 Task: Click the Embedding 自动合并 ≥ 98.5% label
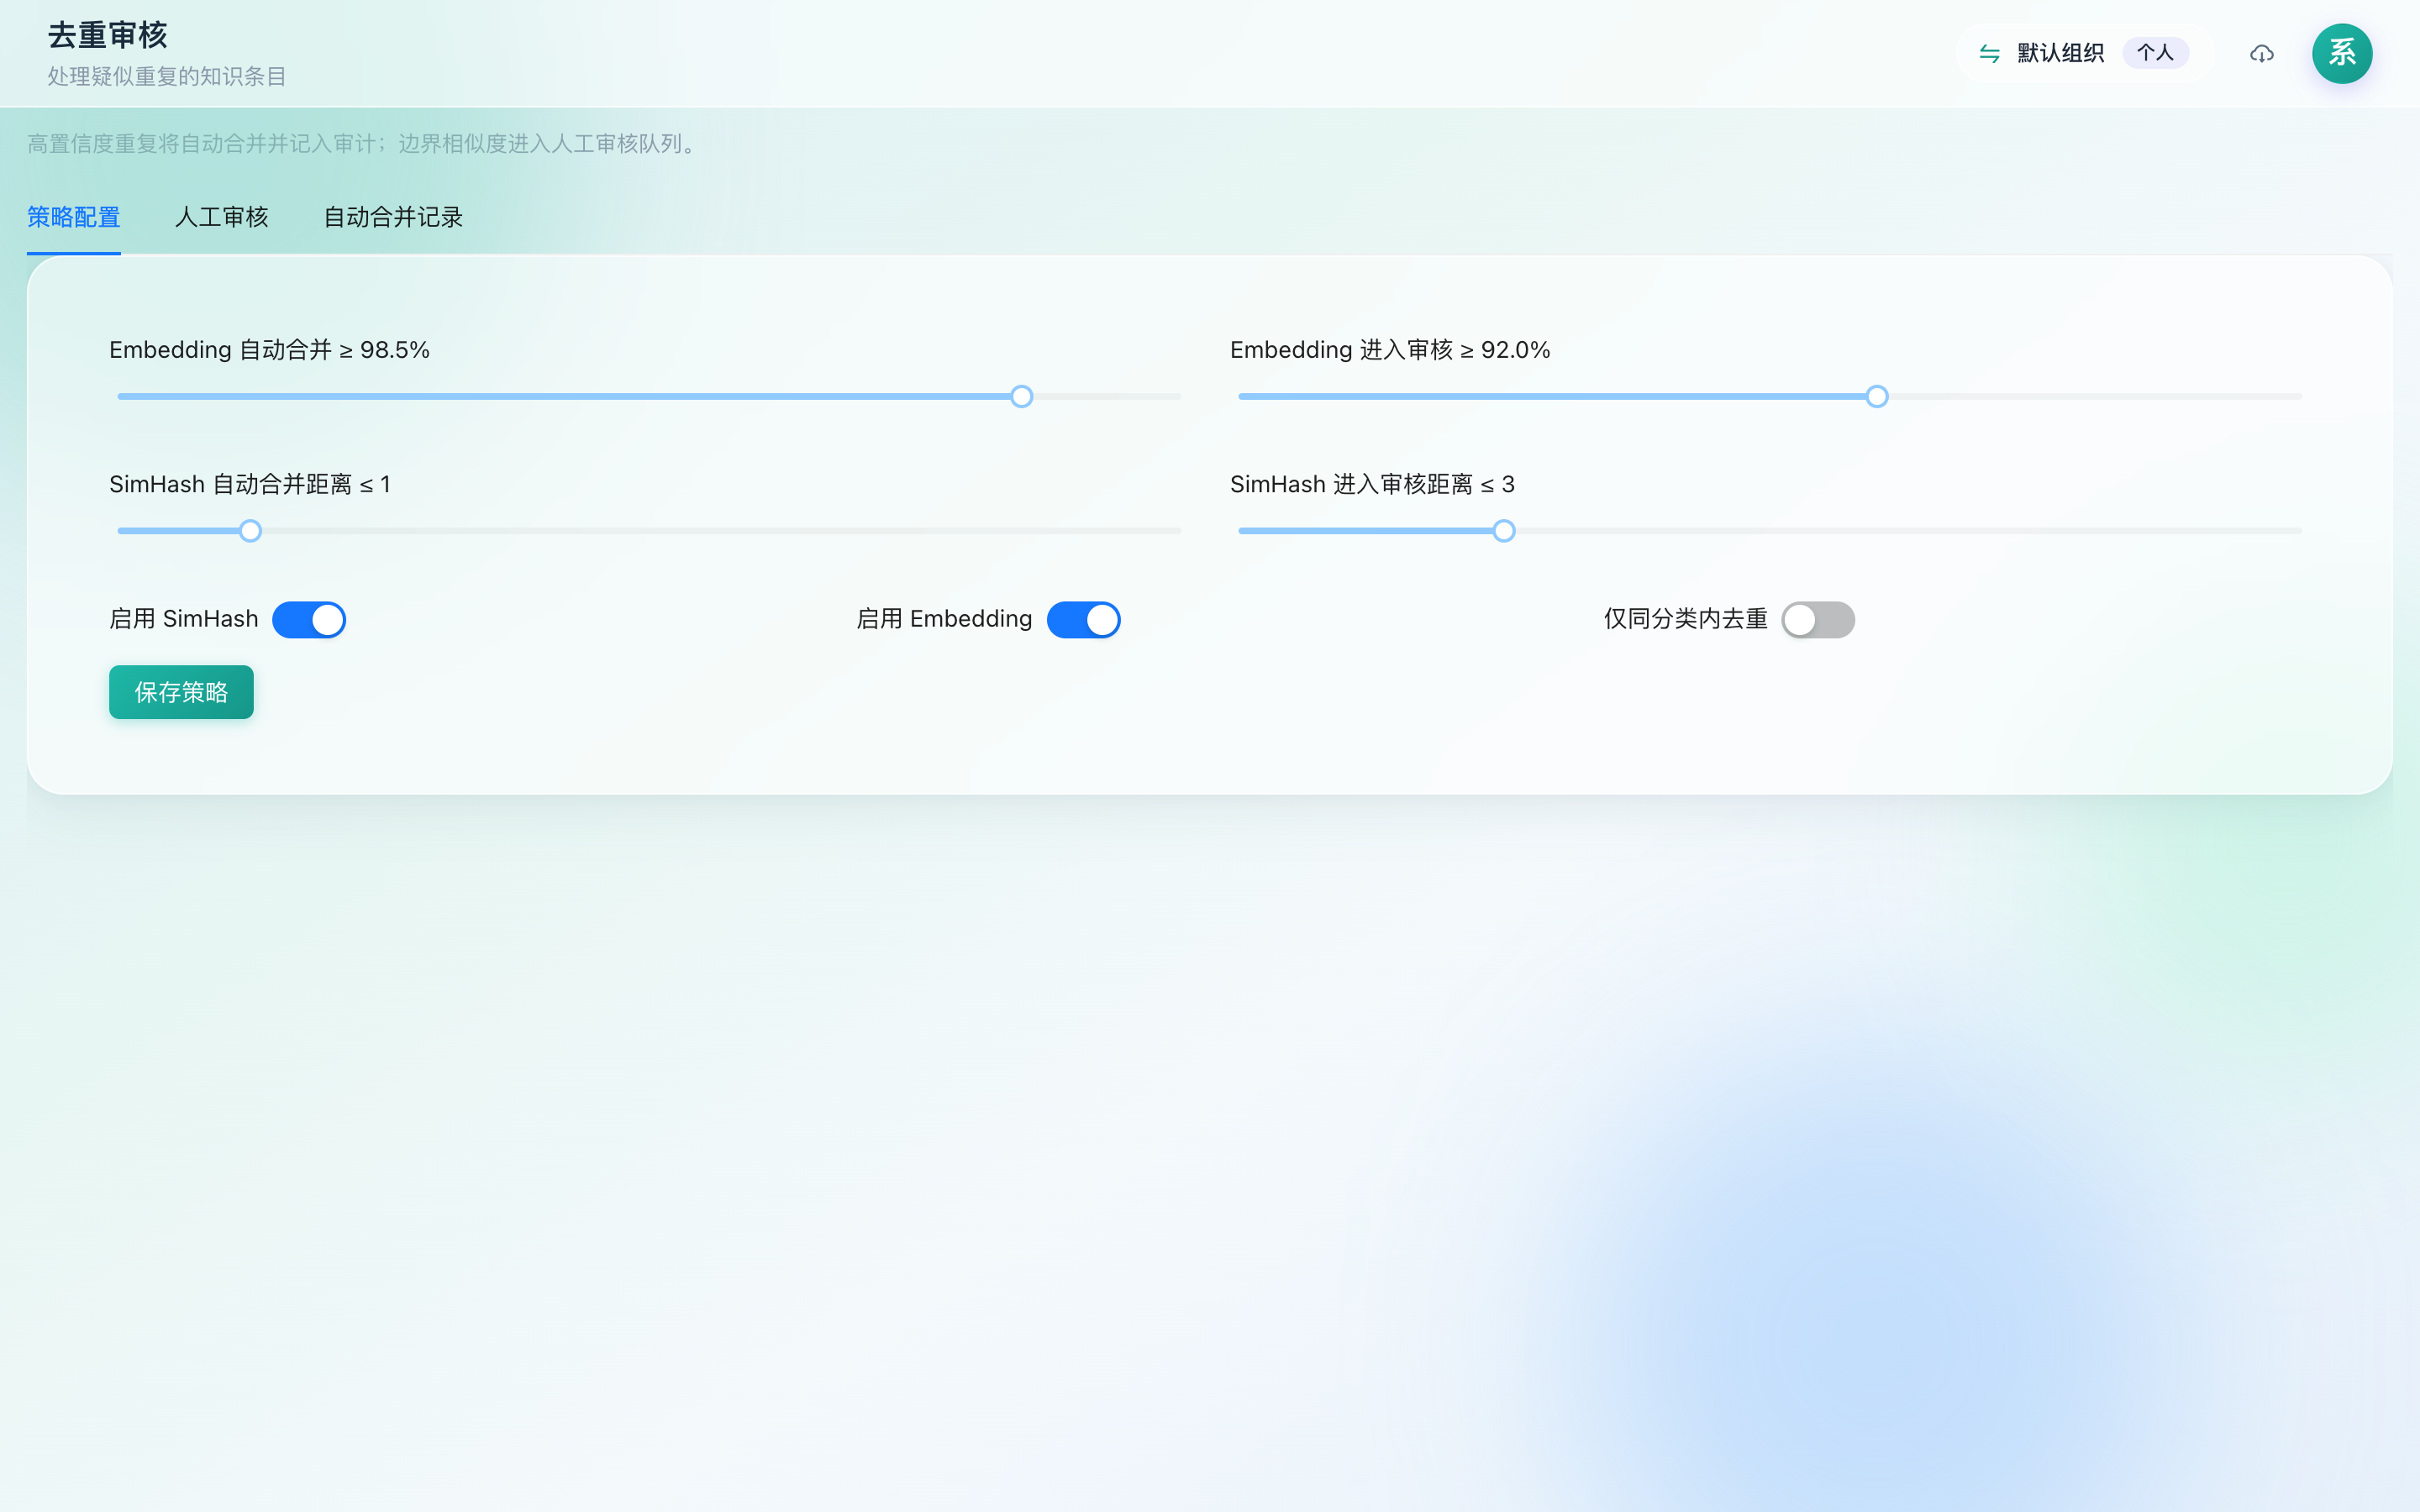(269, 350)
